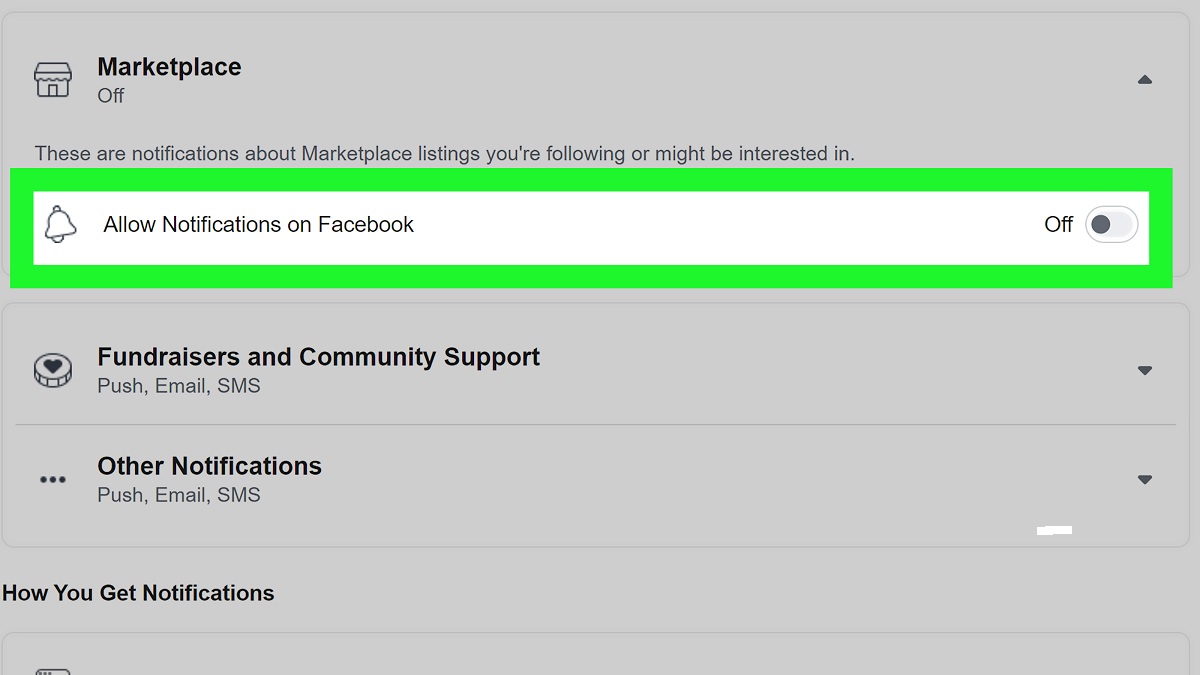Expand the Other Notifications dropdown arrow
1200x675 pixels.
click(x=1145, y=480)
